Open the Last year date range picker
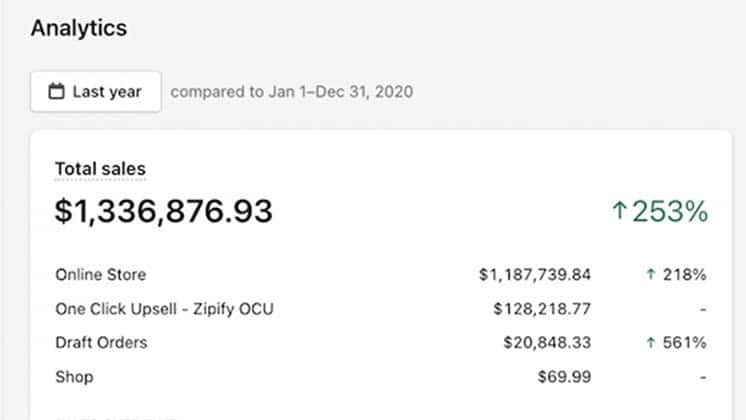Image resolution: width=746 pixels, height=420 pixels. (95, 92)
